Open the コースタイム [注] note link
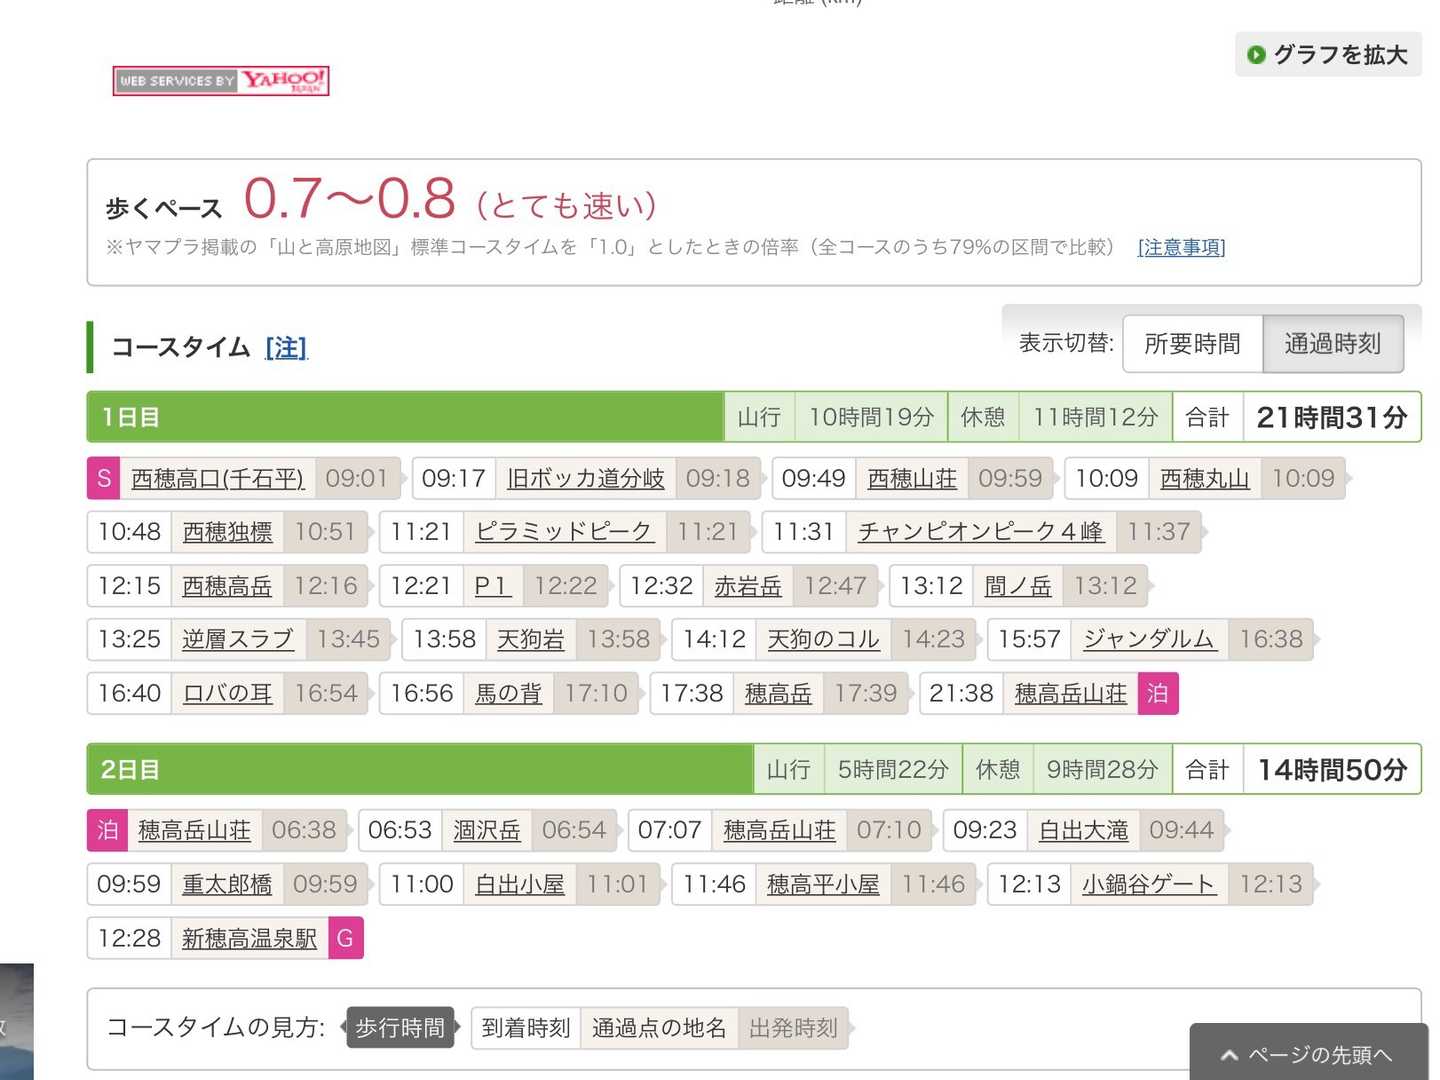Screen dimensions: 1440x1080 [x=286, y=348]
